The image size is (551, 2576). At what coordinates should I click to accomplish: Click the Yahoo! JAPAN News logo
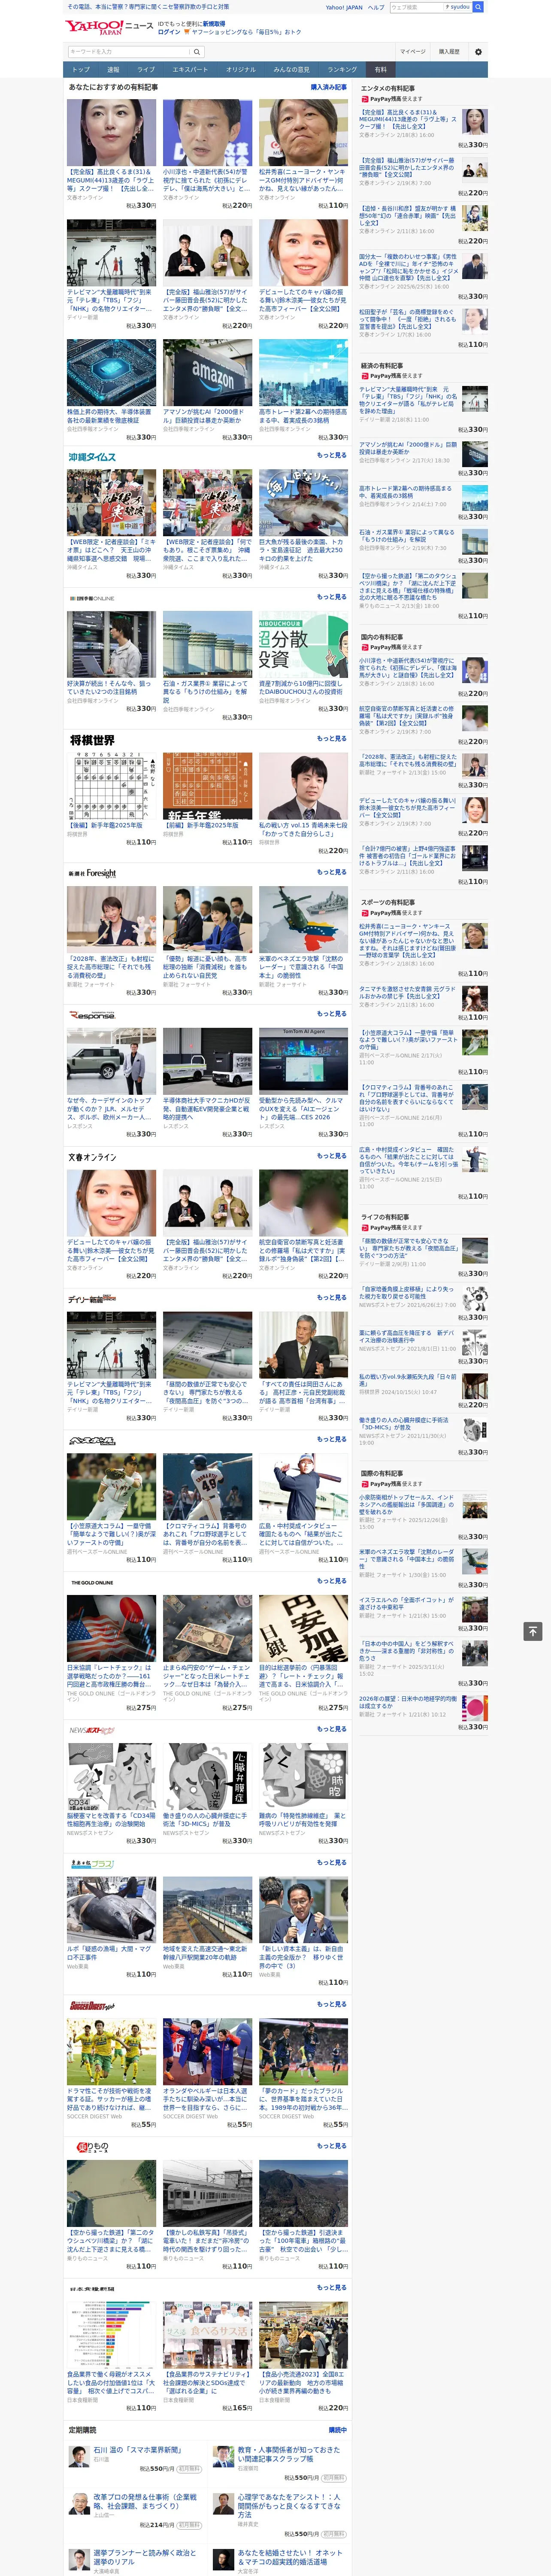[x=109, y=27]
